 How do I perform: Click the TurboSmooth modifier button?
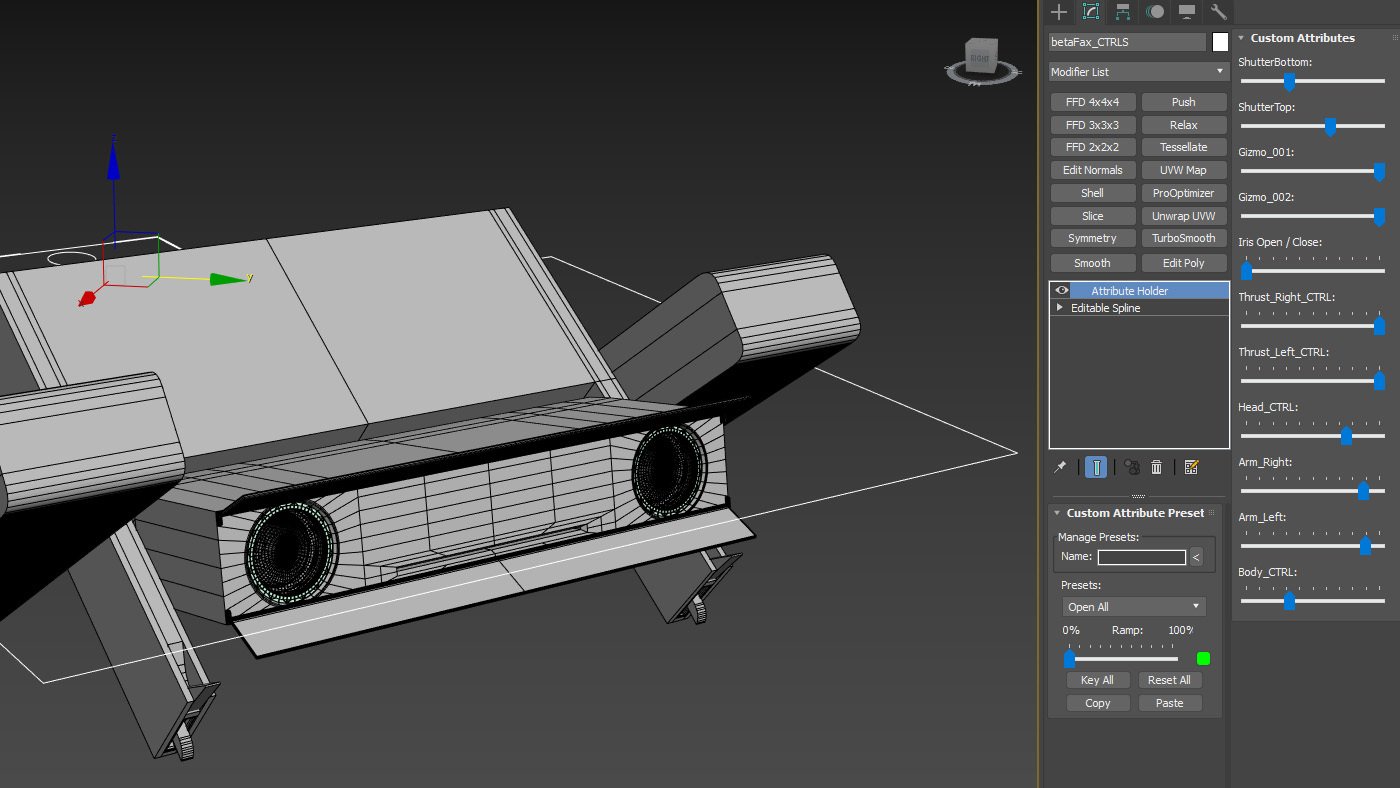click(x=1183, y=238)
